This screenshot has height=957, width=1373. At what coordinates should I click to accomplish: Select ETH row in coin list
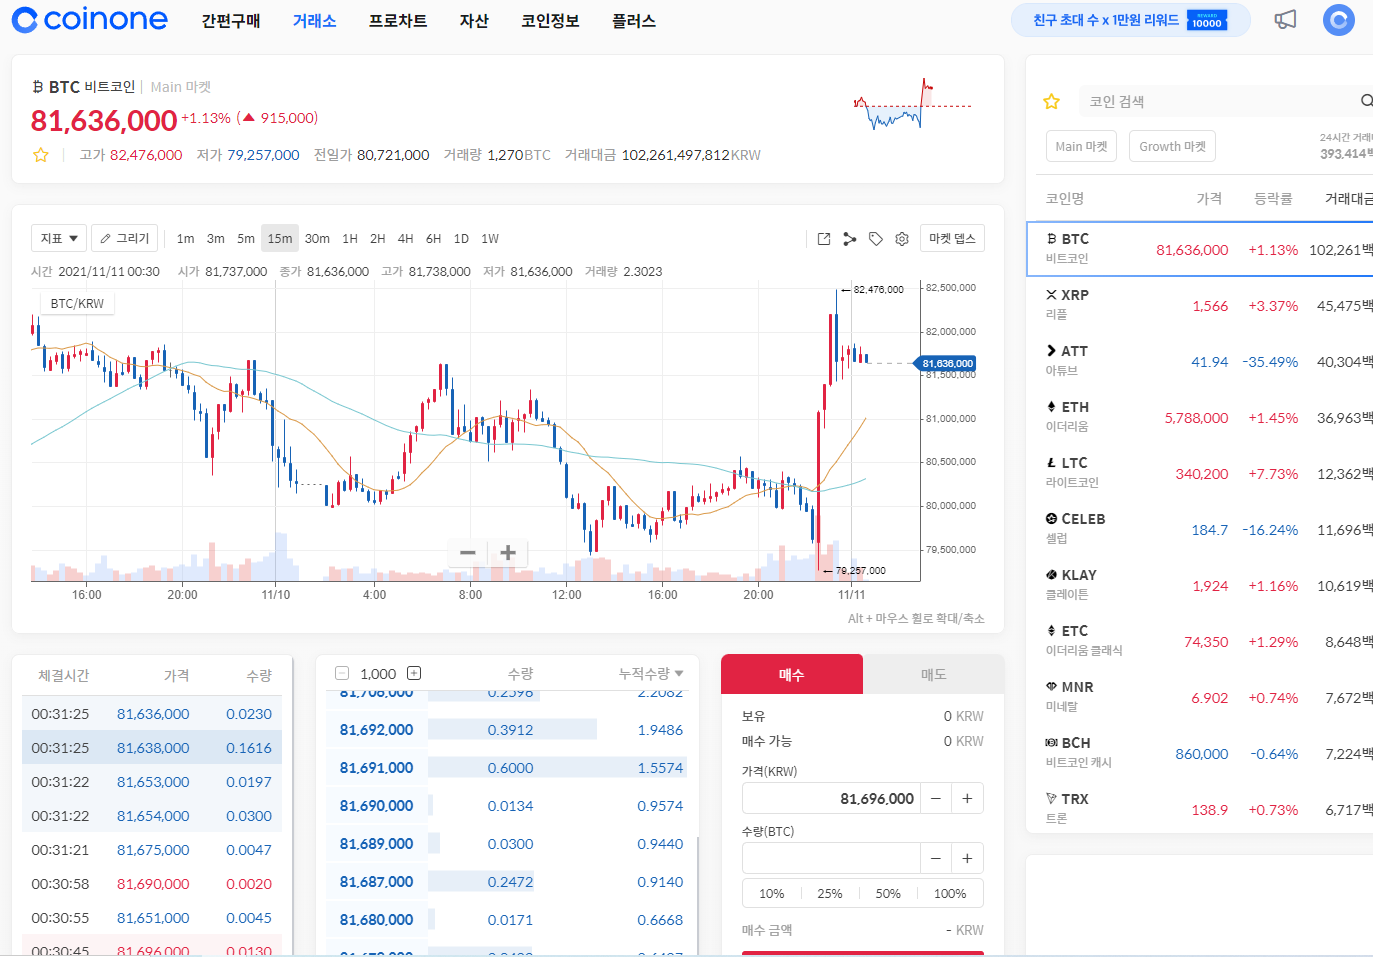(1200, 417)
